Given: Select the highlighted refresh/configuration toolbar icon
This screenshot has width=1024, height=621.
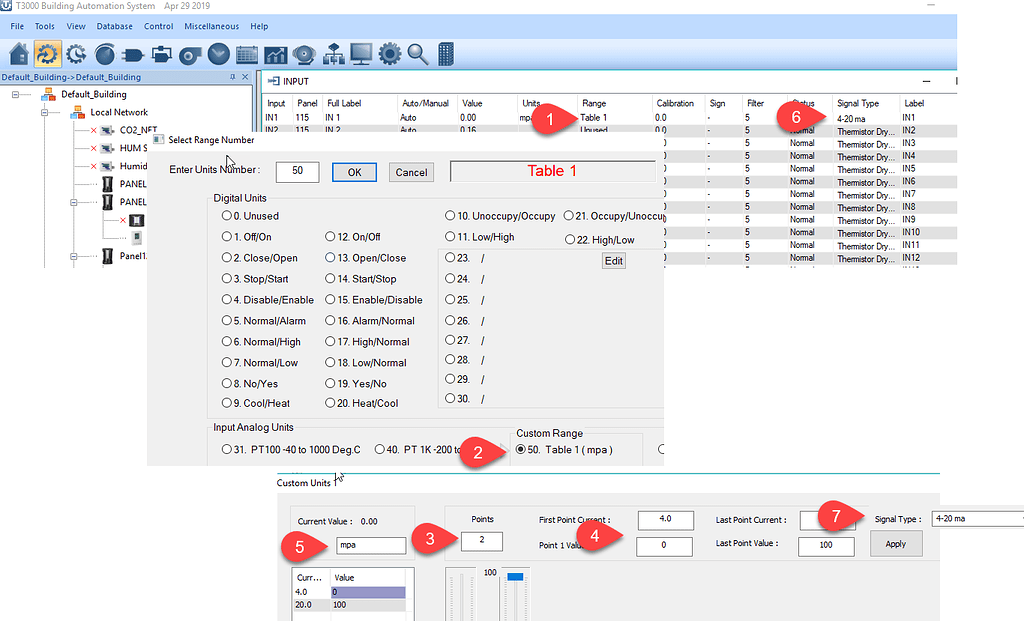Looking at the screenshot, I should pyautogui.click(x=48, y=55).
